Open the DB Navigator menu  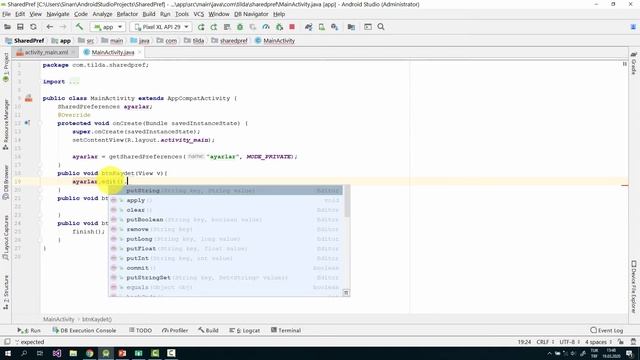point(251,14)
